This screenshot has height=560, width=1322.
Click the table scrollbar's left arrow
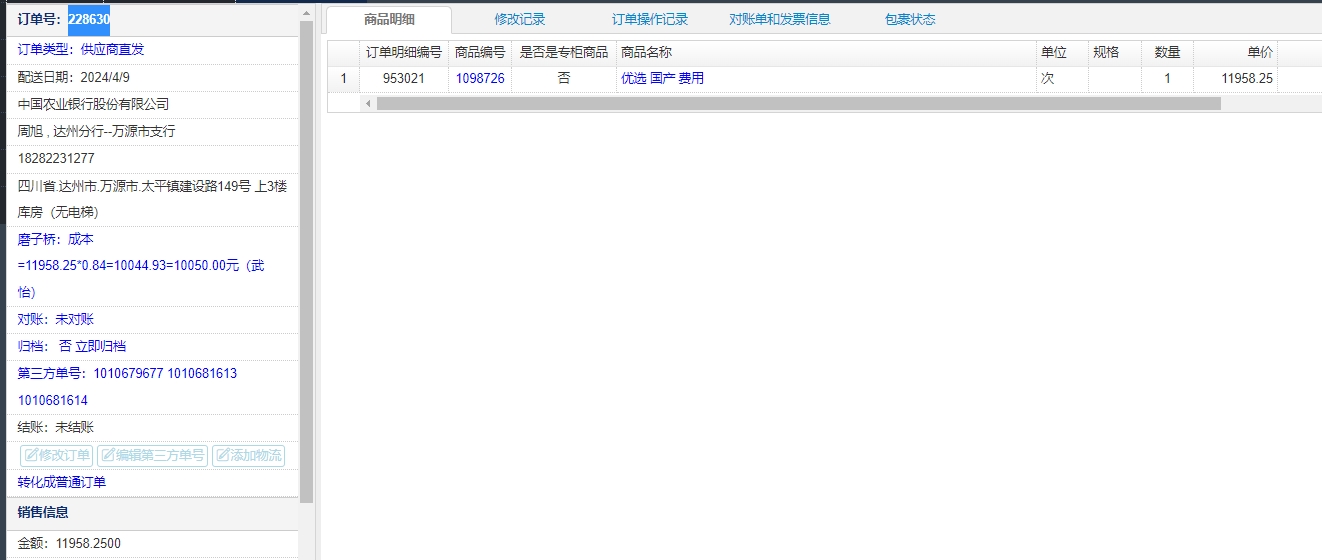tap(367, 103)
